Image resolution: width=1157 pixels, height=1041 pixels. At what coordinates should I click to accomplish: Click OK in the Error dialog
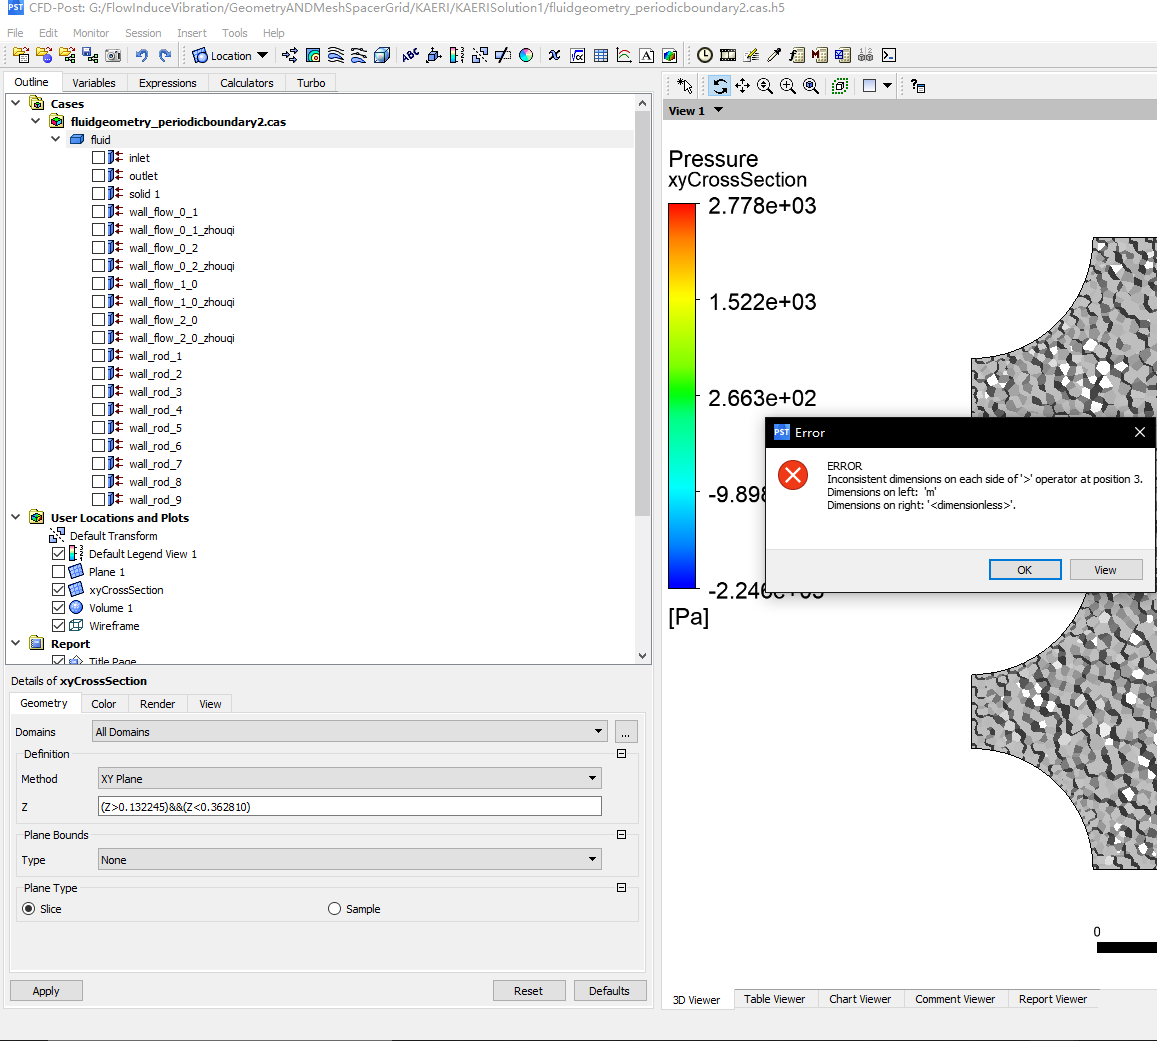pyautogui.click(x=1025, y=570)
